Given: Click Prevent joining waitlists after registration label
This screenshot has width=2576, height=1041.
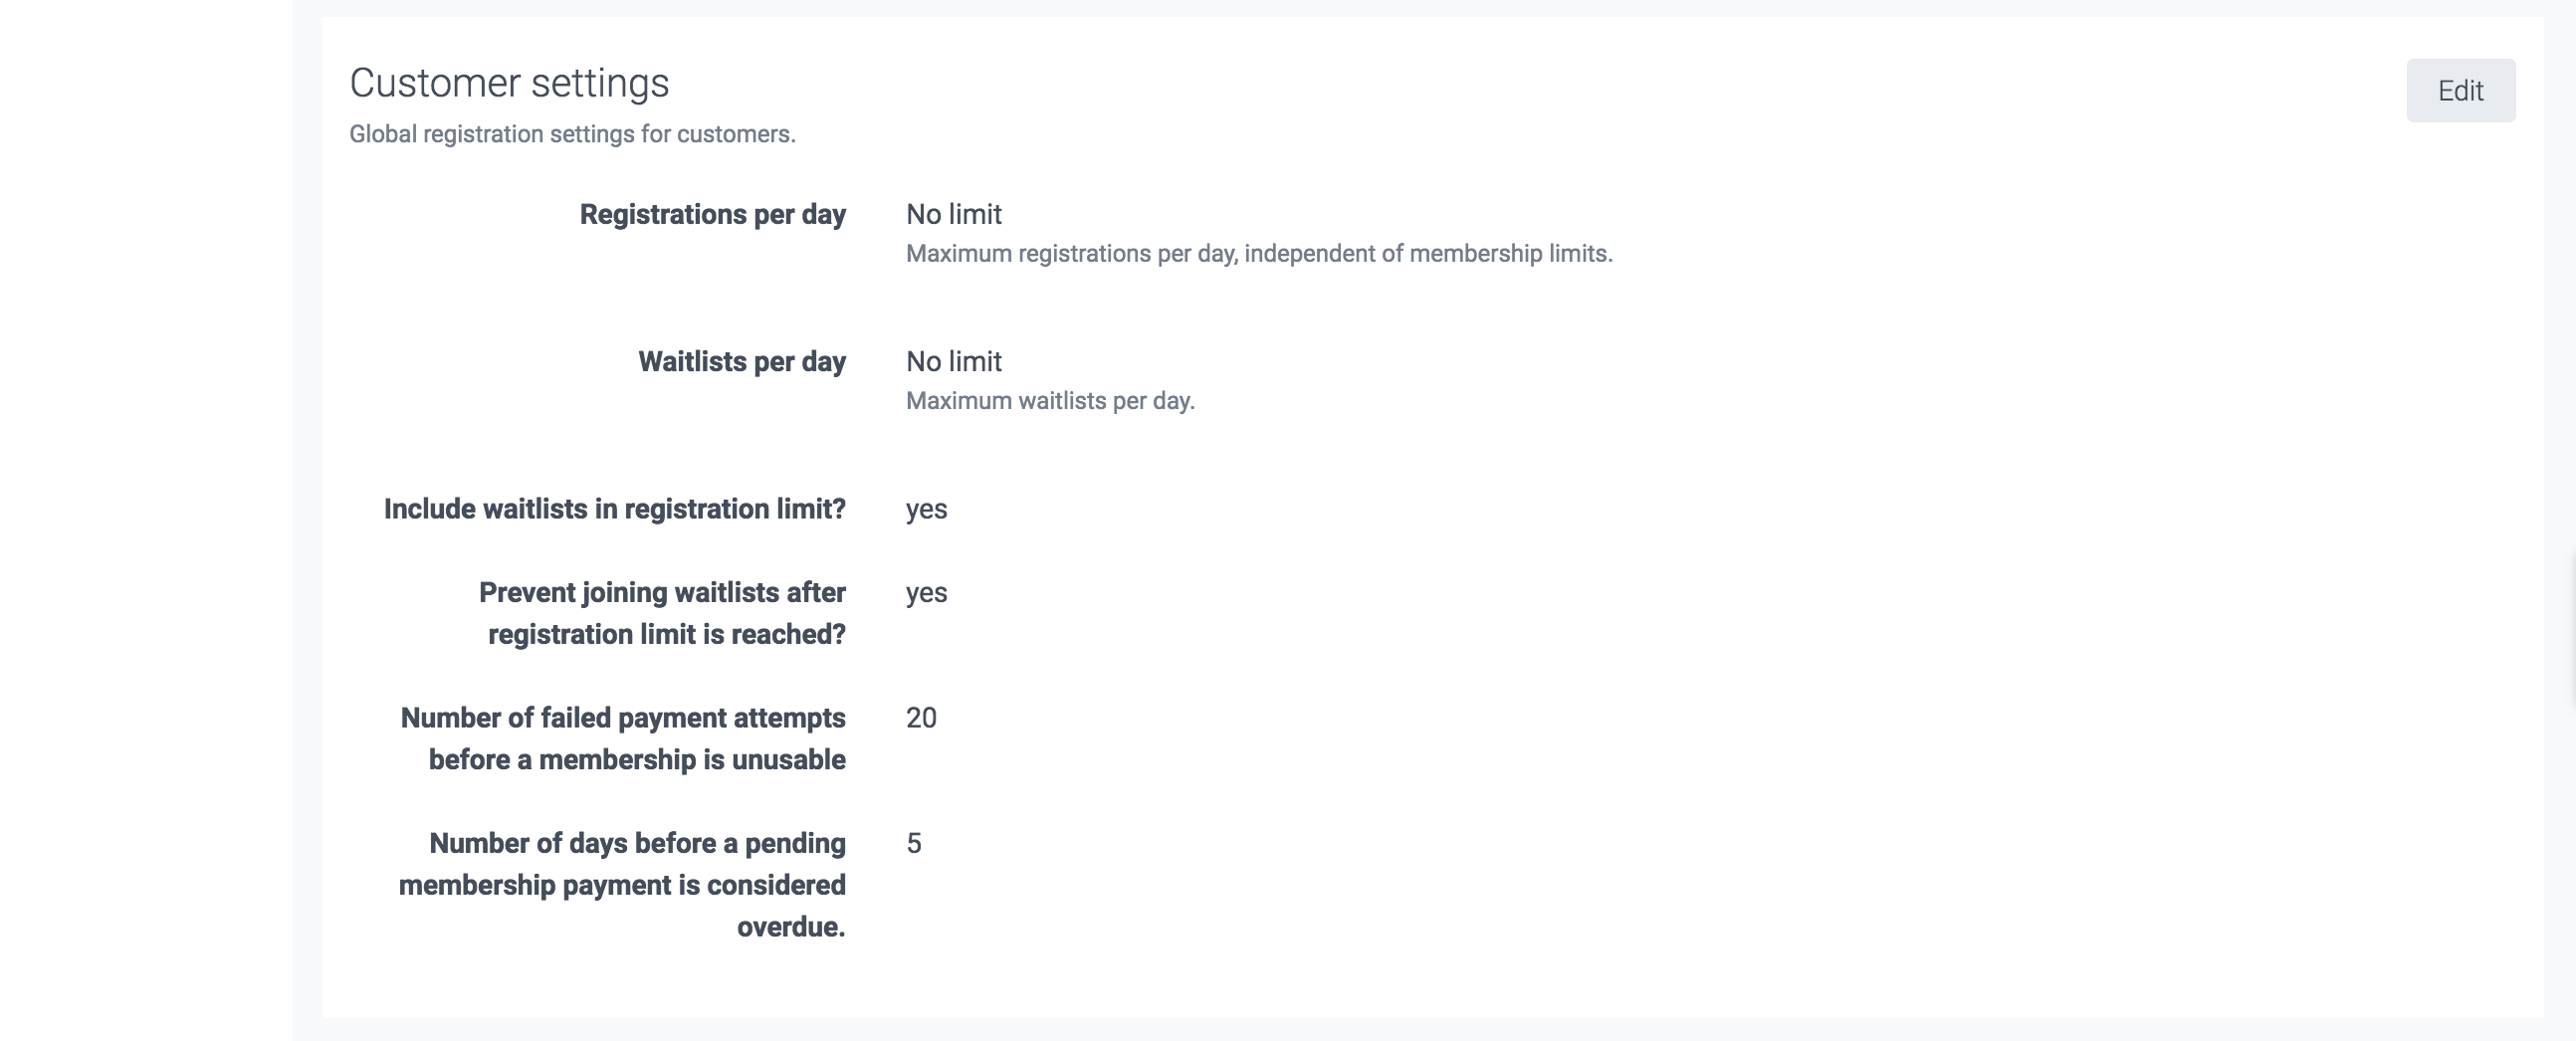Looking at the screenshot, I should tap(662, 593).
